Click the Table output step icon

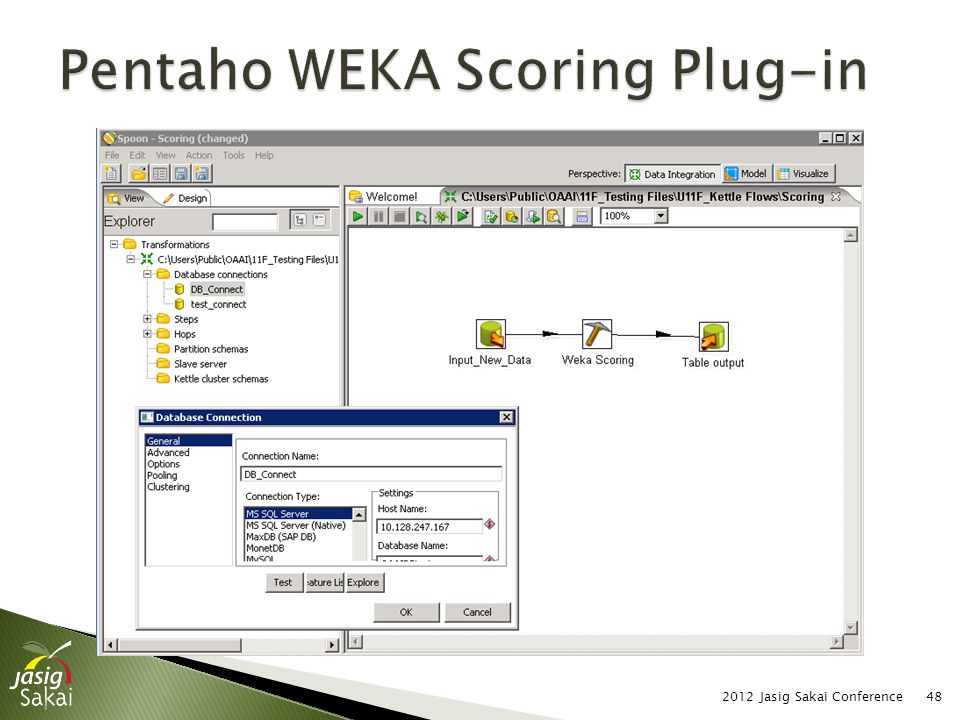714,337
